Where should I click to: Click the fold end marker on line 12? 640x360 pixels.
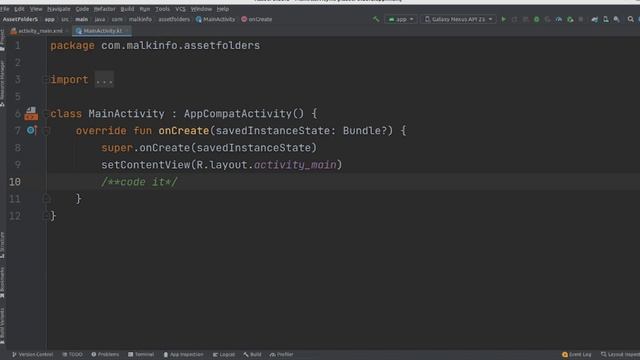pos(46,216)
